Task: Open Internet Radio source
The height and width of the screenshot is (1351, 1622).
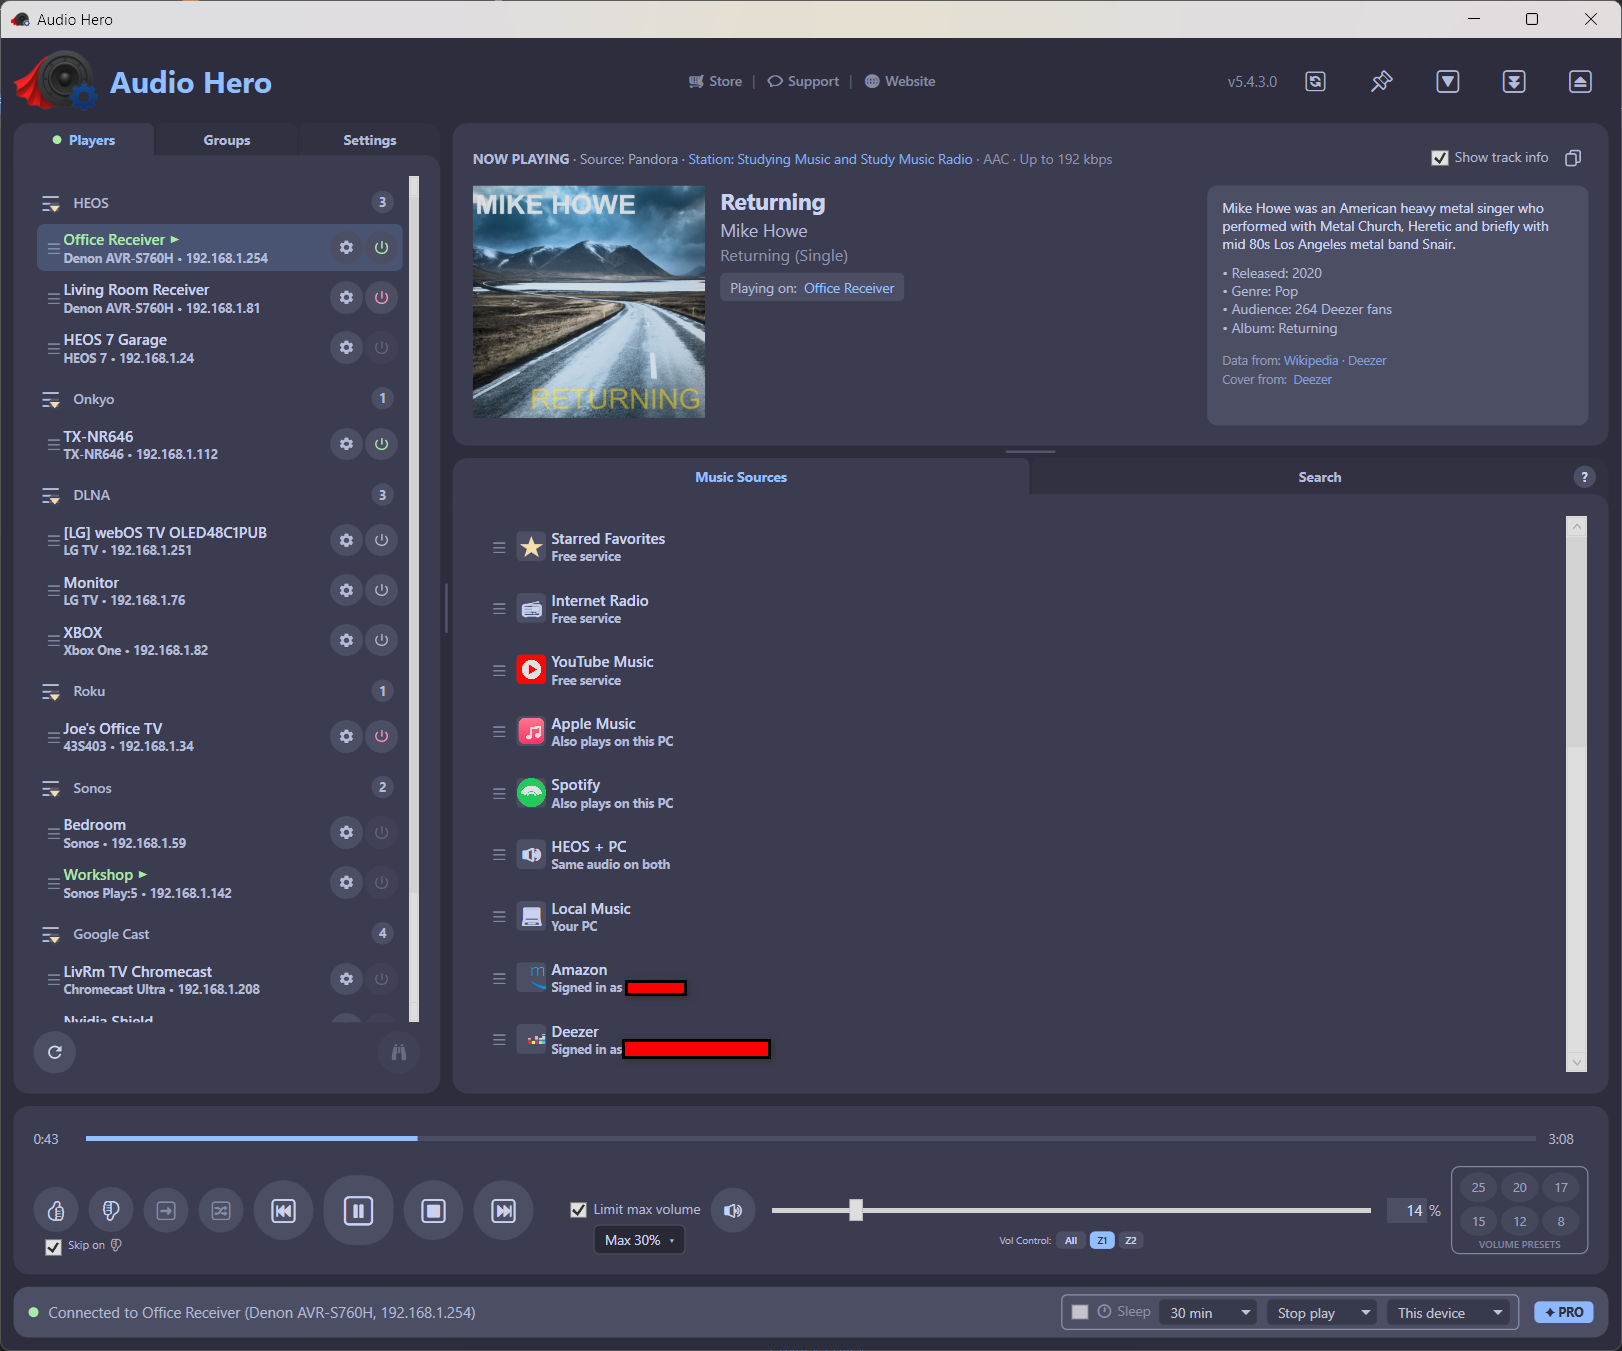Action: tap(600, 609)
